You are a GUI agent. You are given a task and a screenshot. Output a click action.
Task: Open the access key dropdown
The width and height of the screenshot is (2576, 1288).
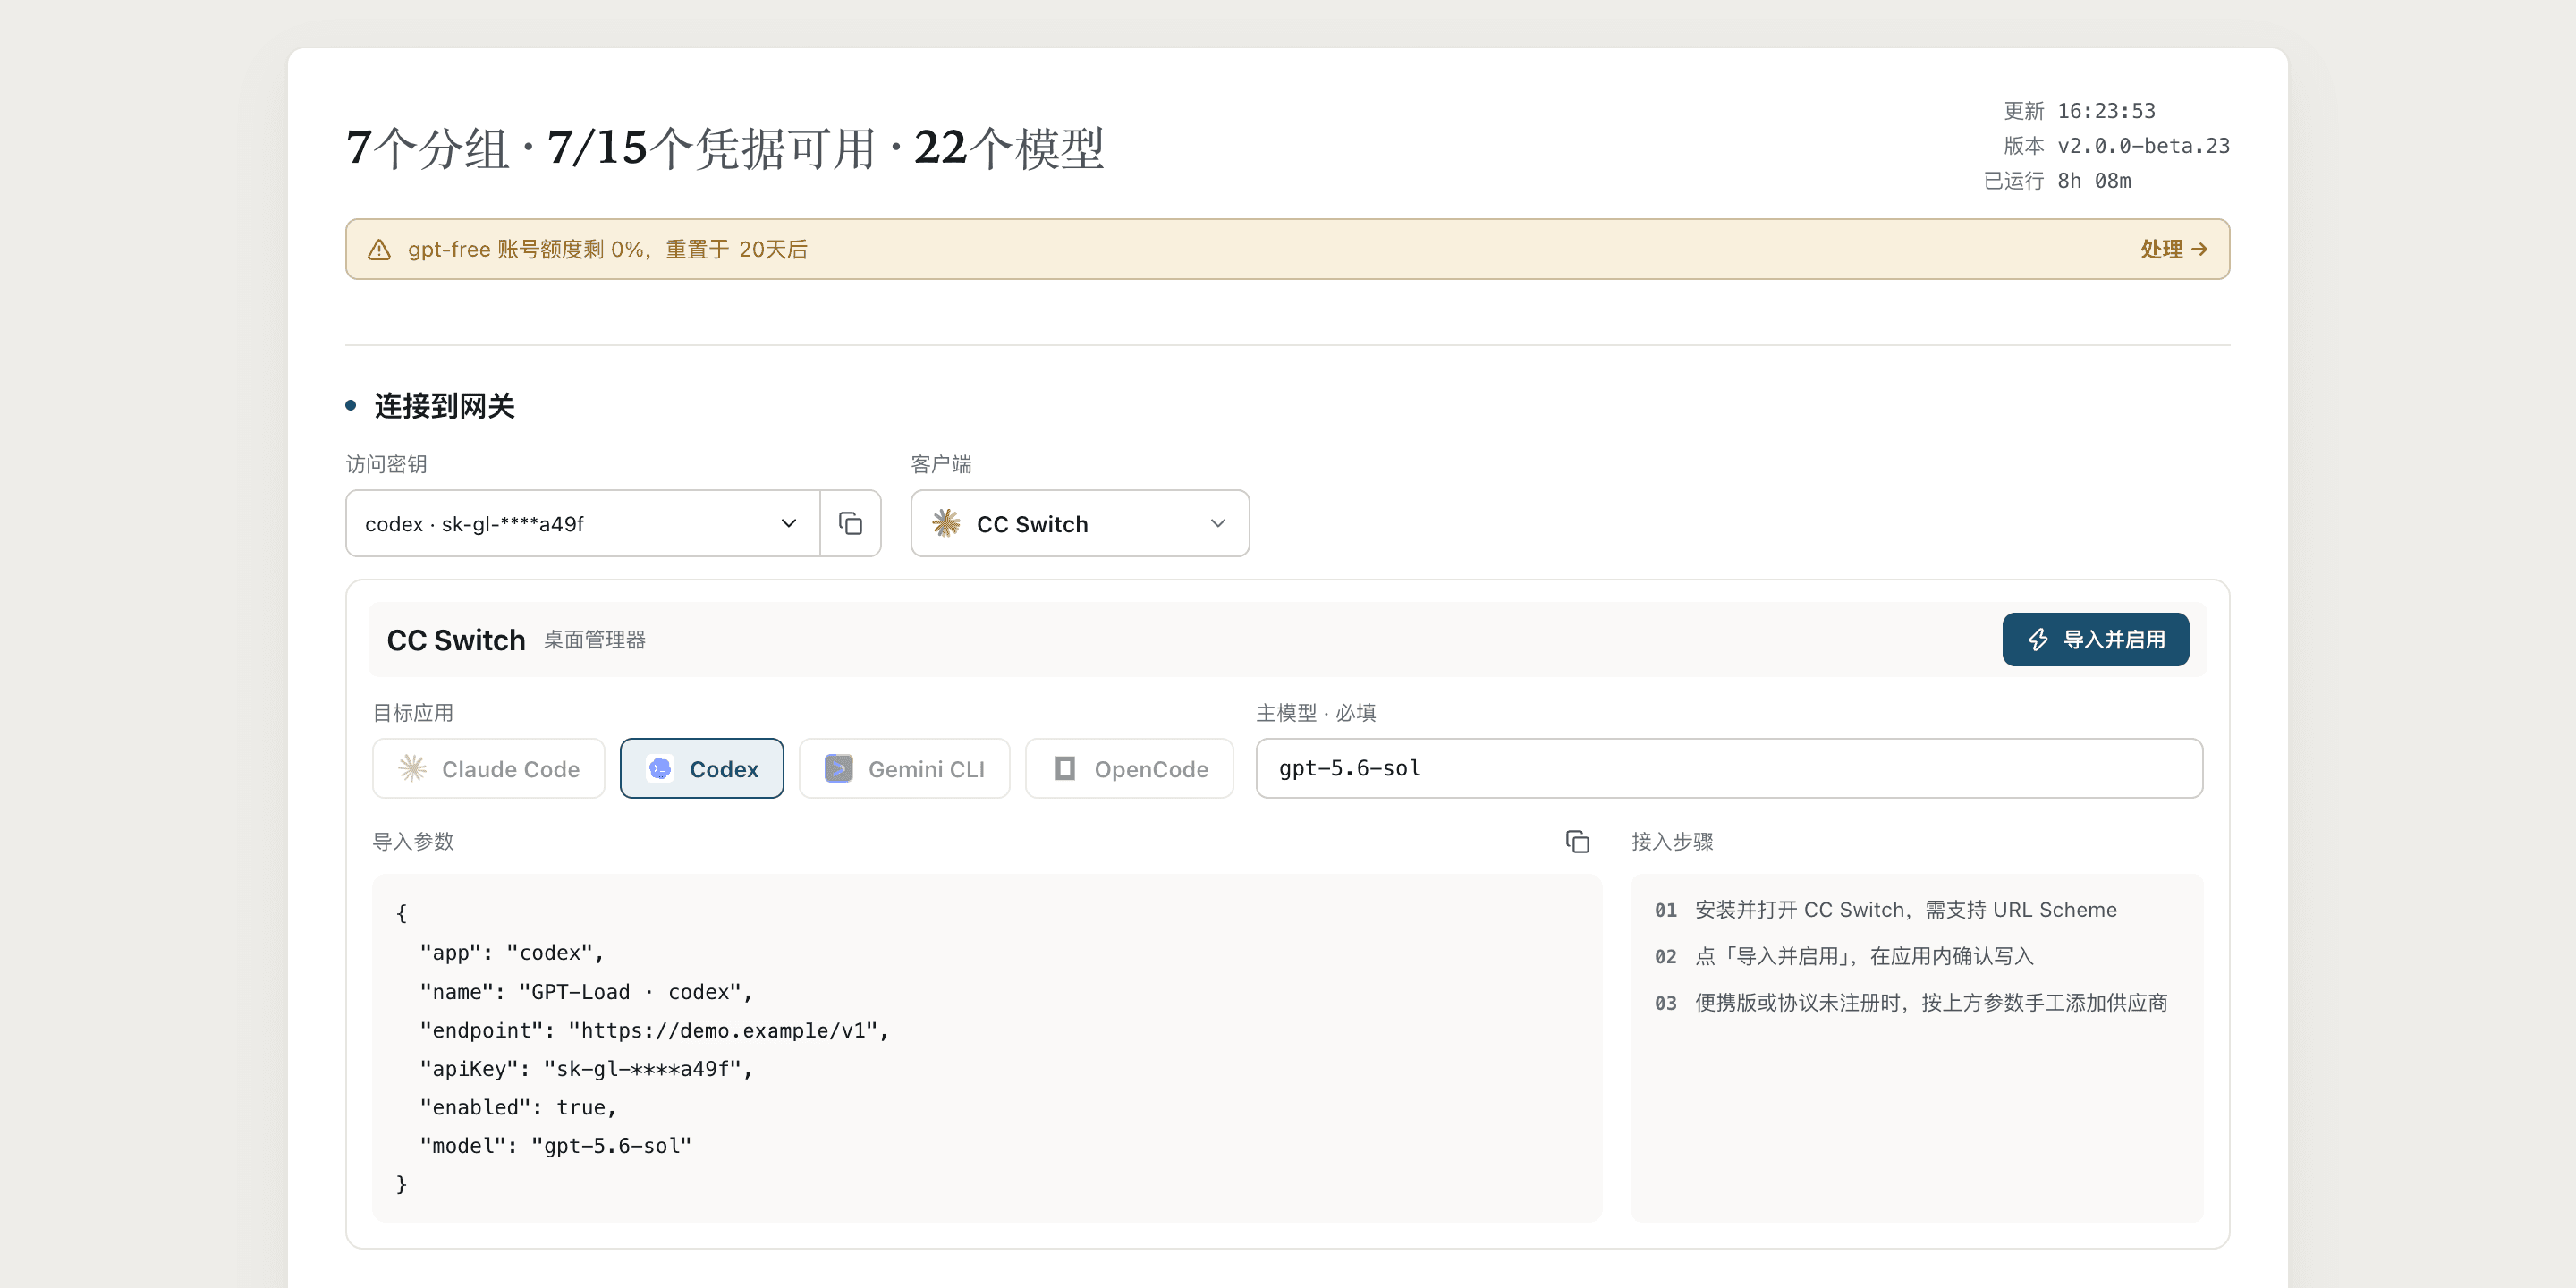point(583,523)
